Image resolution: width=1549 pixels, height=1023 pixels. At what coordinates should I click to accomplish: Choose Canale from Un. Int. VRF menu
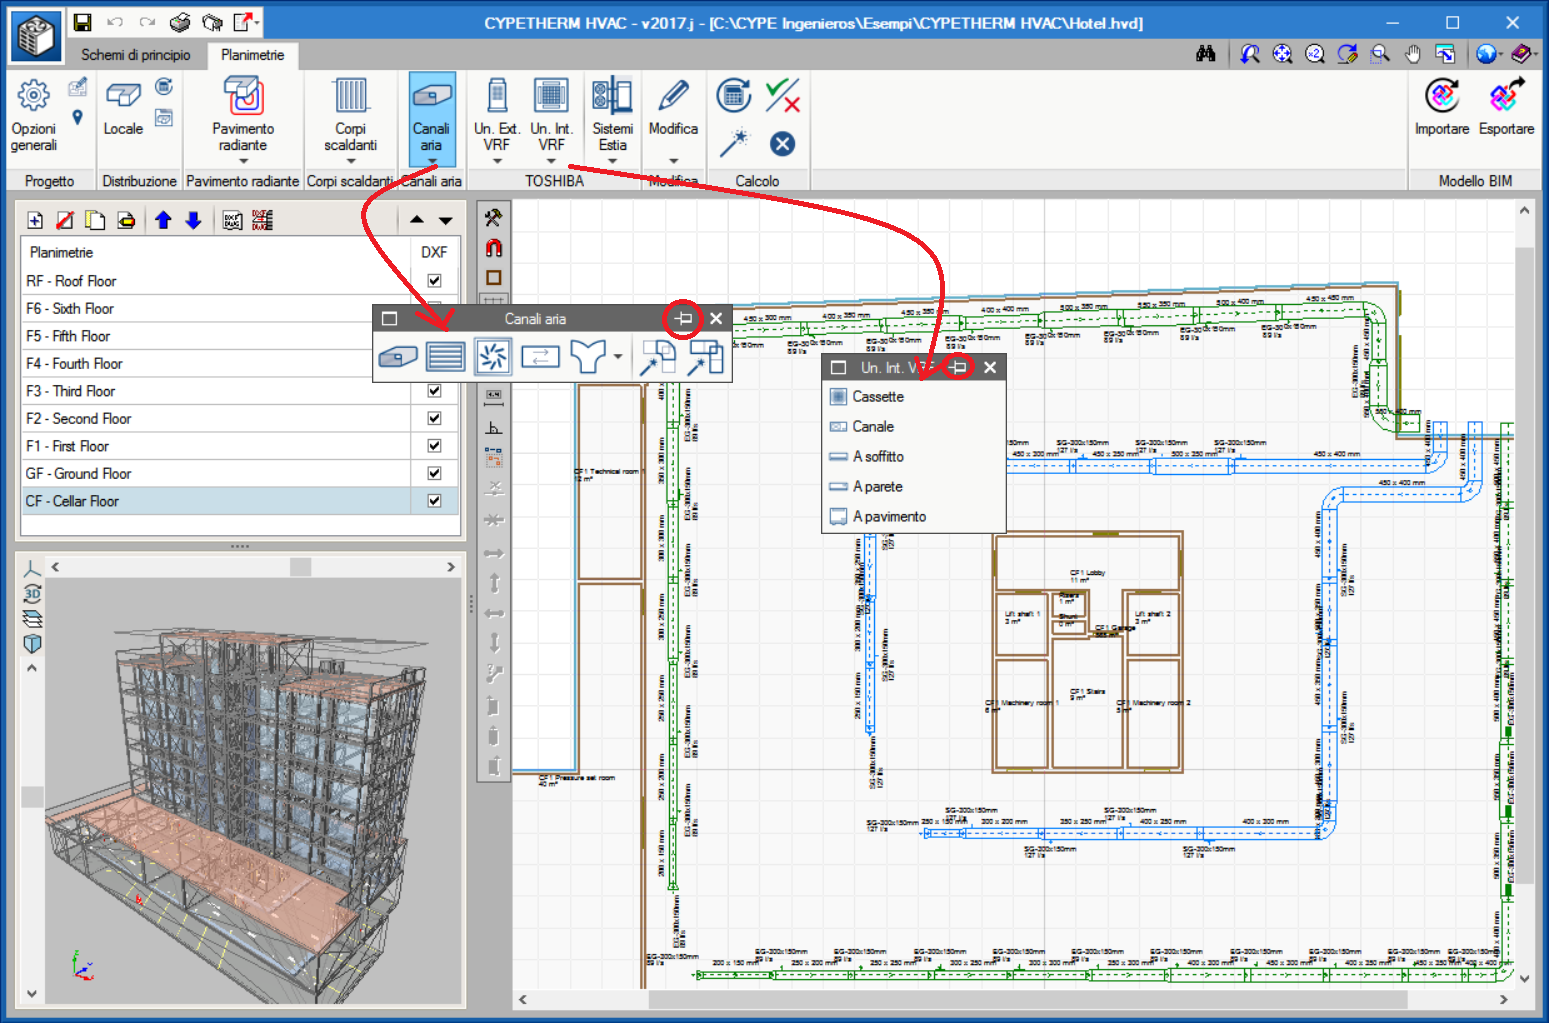(914, 427)
